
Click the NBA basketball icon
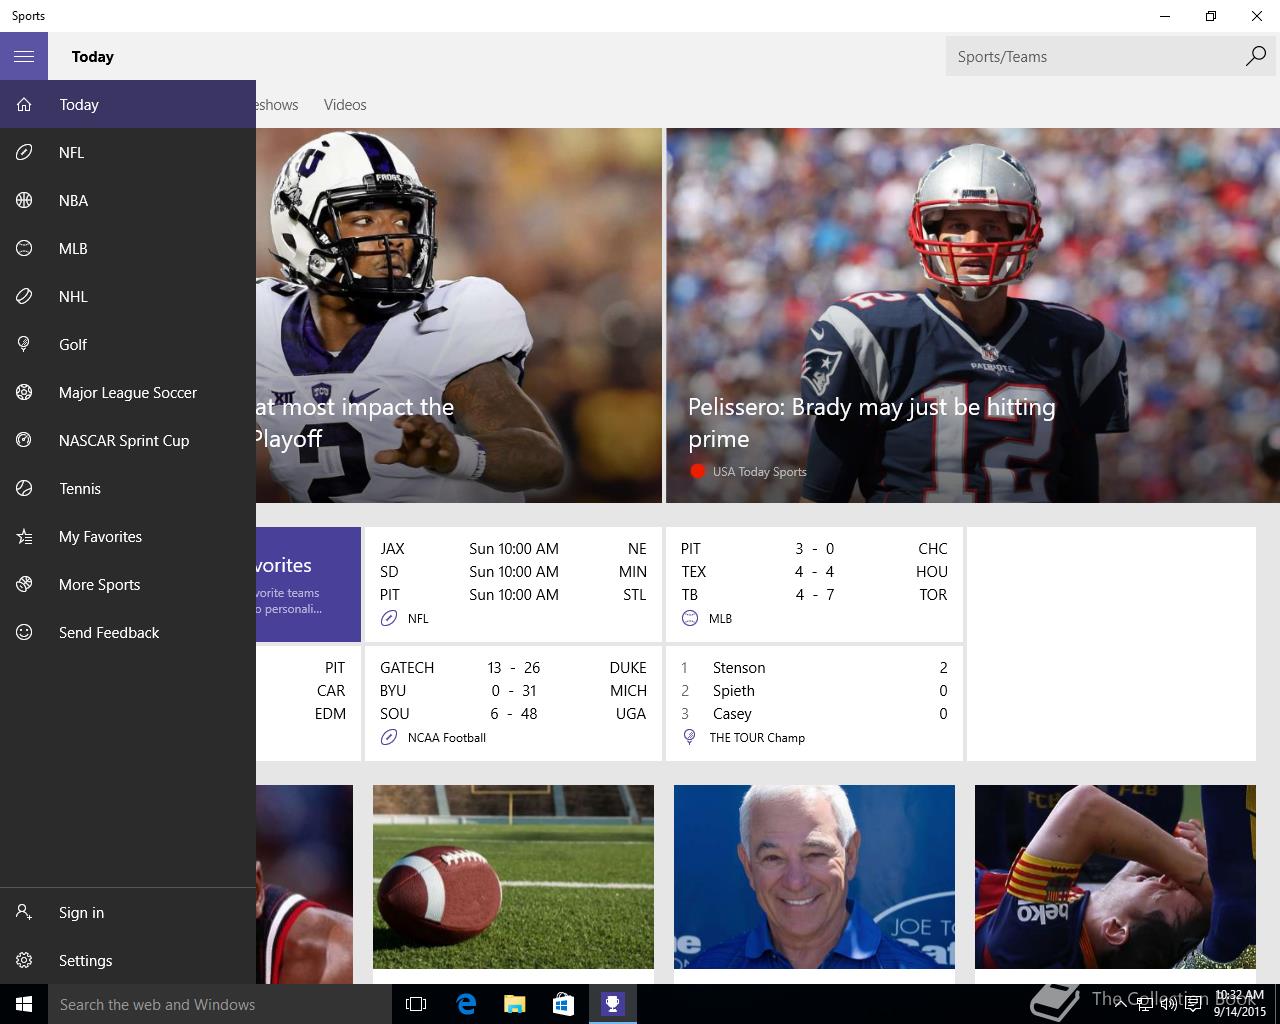pos(24,200)
